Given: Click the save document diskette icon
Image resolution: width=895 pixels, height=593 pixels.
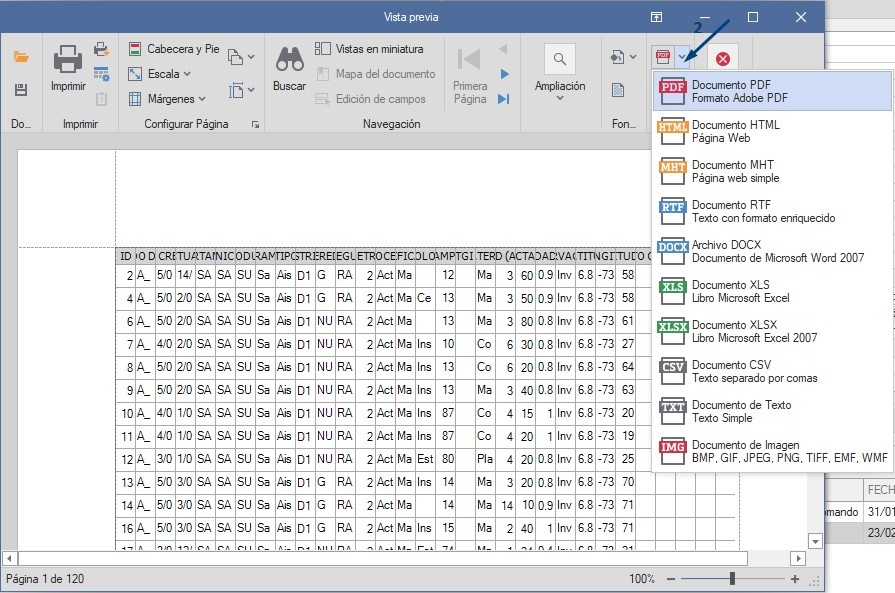Looking at the screenshot, I should click(21, 90).
